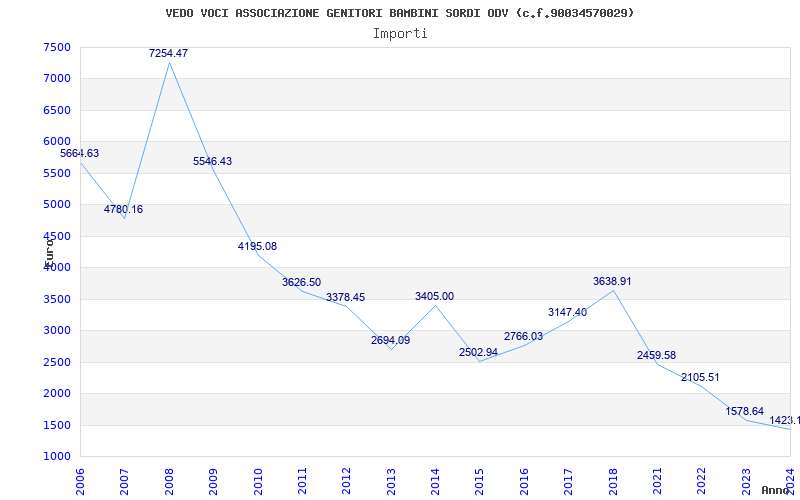Click the data label 3626.50
800x500 pixels.
302,283
